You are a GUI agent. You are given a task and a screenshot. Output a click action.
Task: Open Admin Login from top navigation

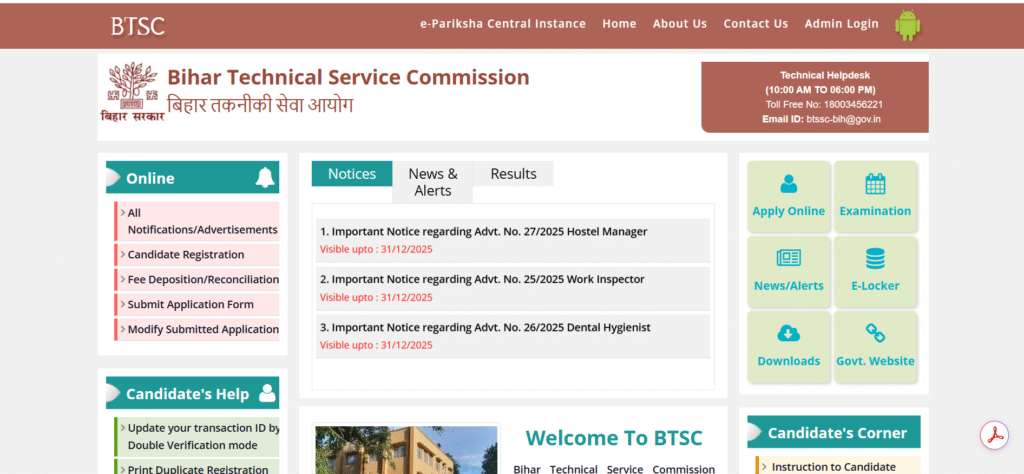pyautogui.click(x=841, y=24)
